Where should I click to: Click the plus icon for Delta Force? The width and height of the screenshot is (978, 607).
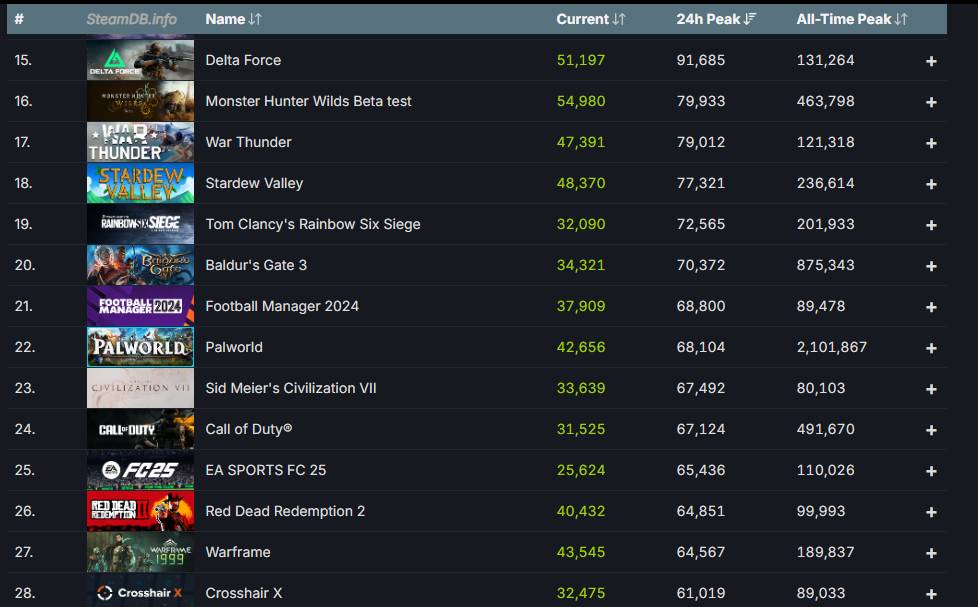click(931, 61)
